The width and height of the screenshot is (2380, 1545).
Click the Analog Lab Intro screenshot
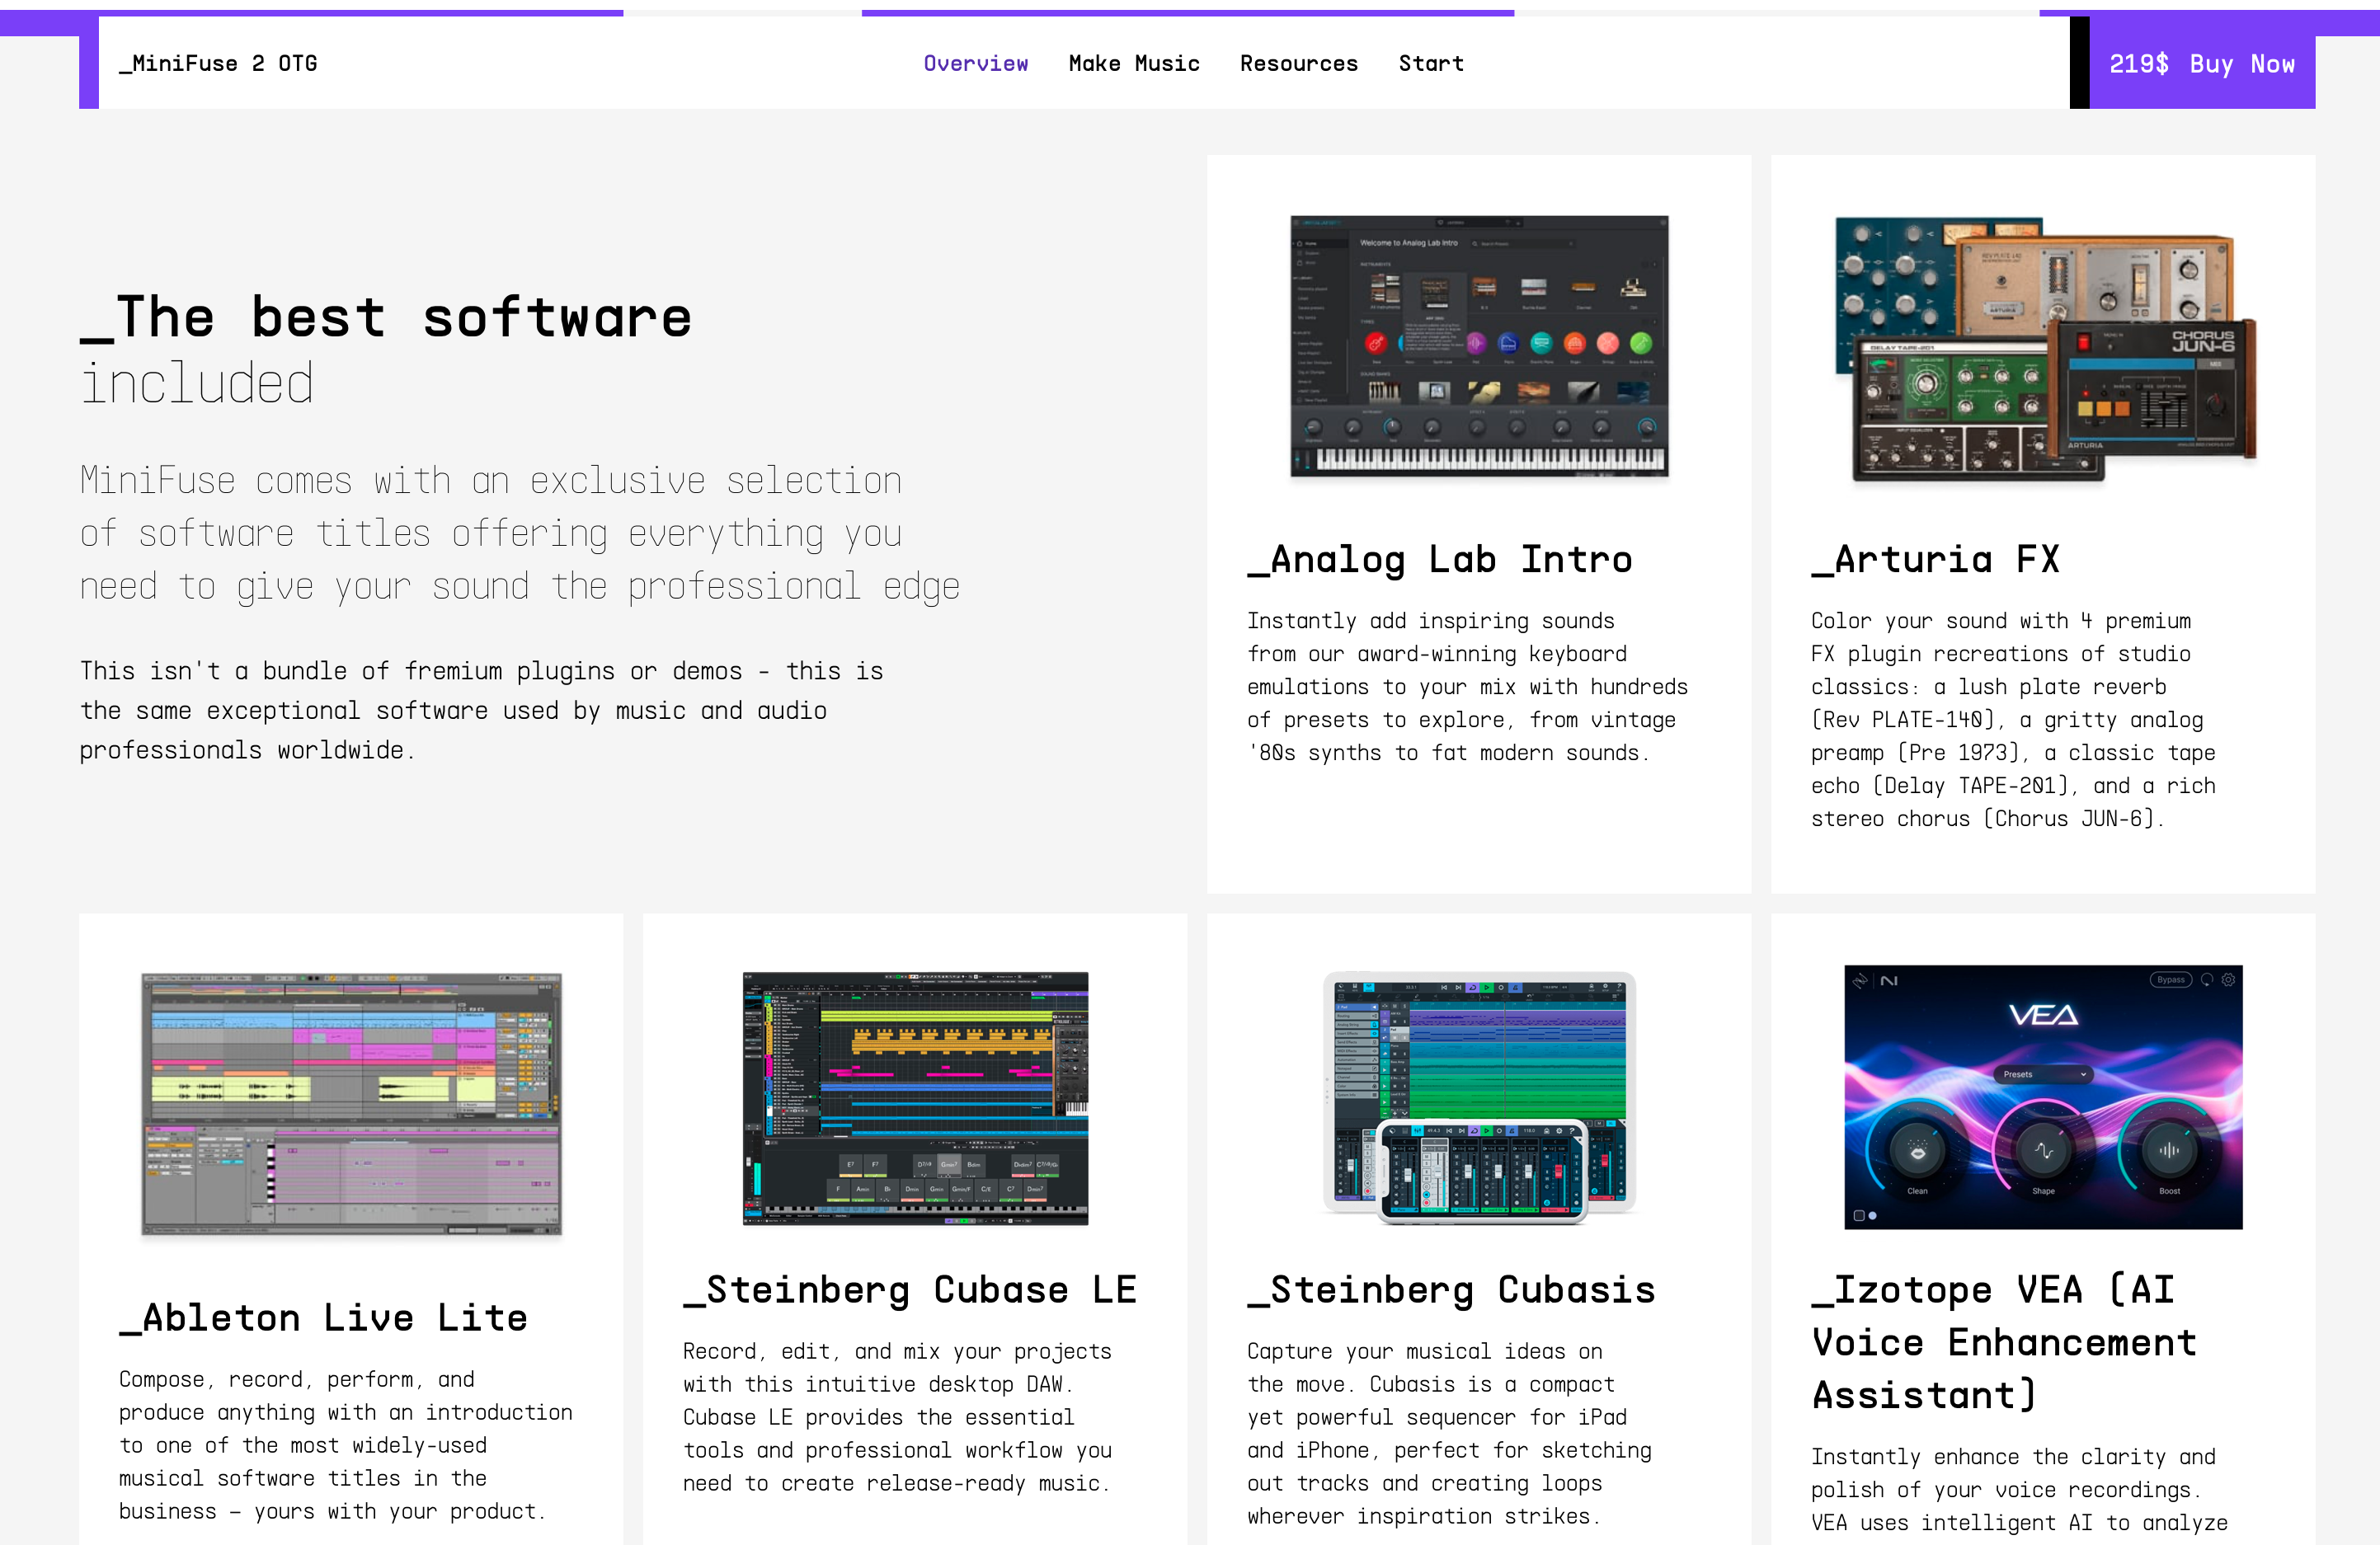pos(1478,346)
